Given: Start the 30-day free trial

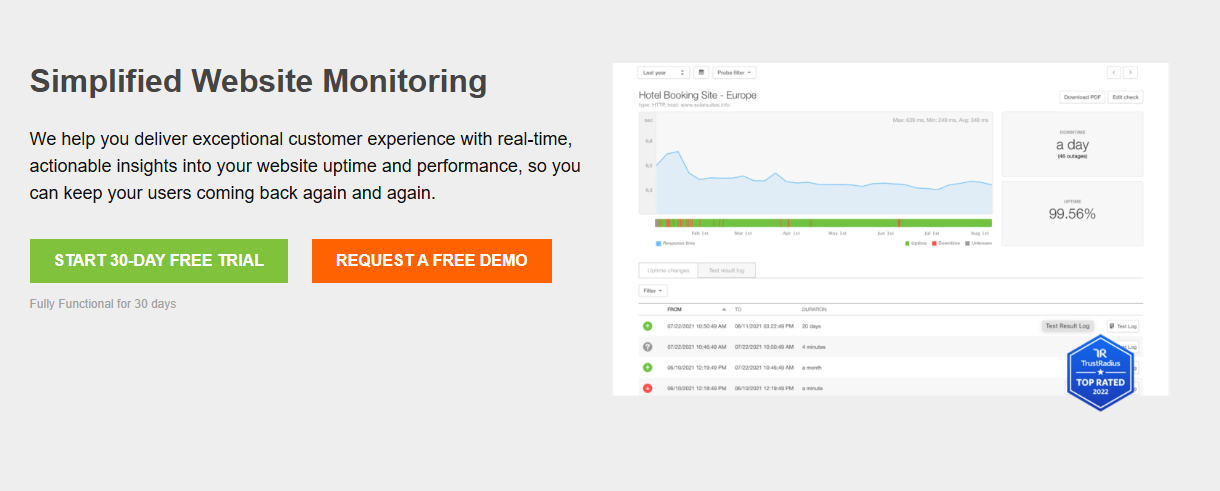Looking at the screenshot, I should point(159,261).
